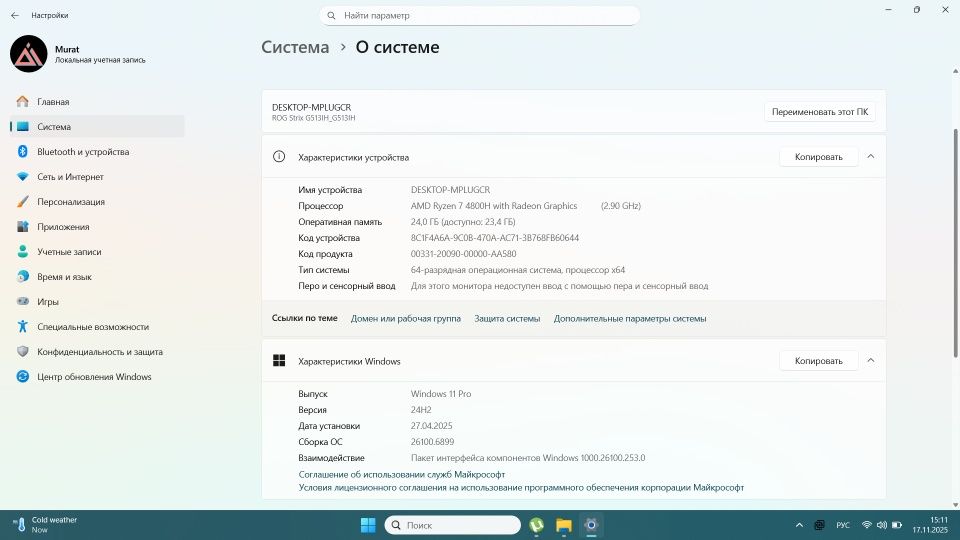Viewport: 960px width, 540px height.
Task: Open the Cold weather widget
Action: coord(45,525)
